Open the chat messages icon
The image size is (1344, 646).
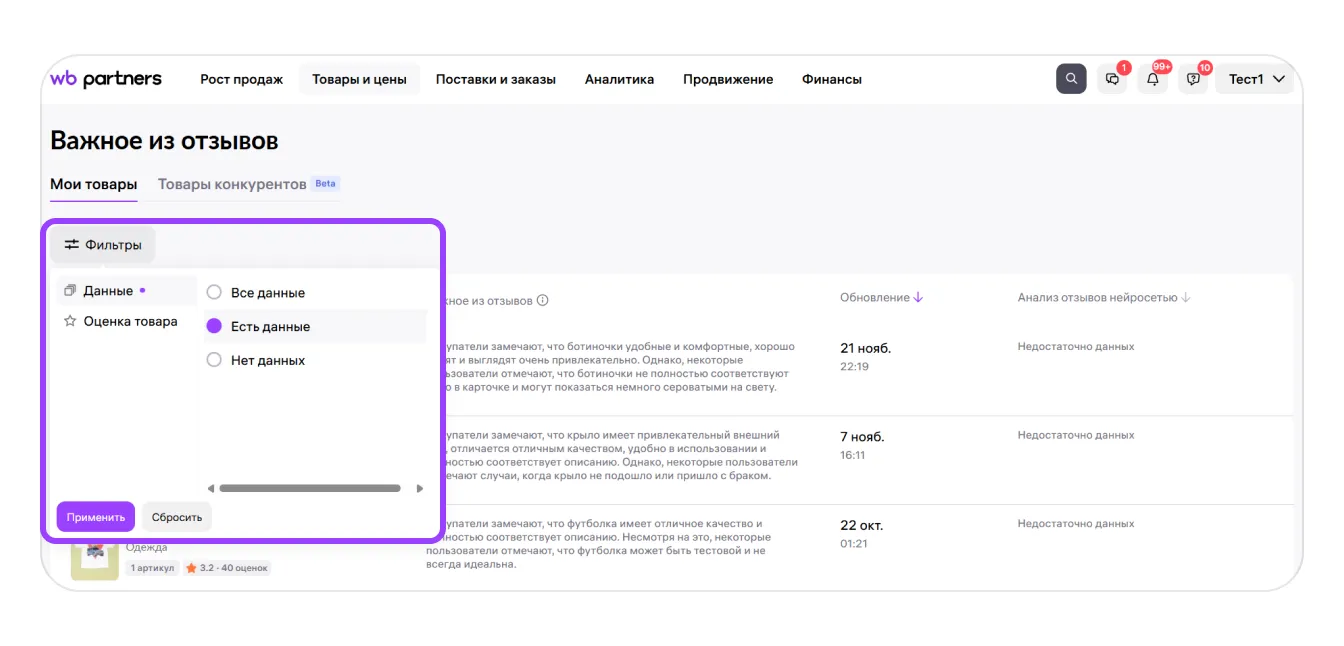pos(1112,79)
